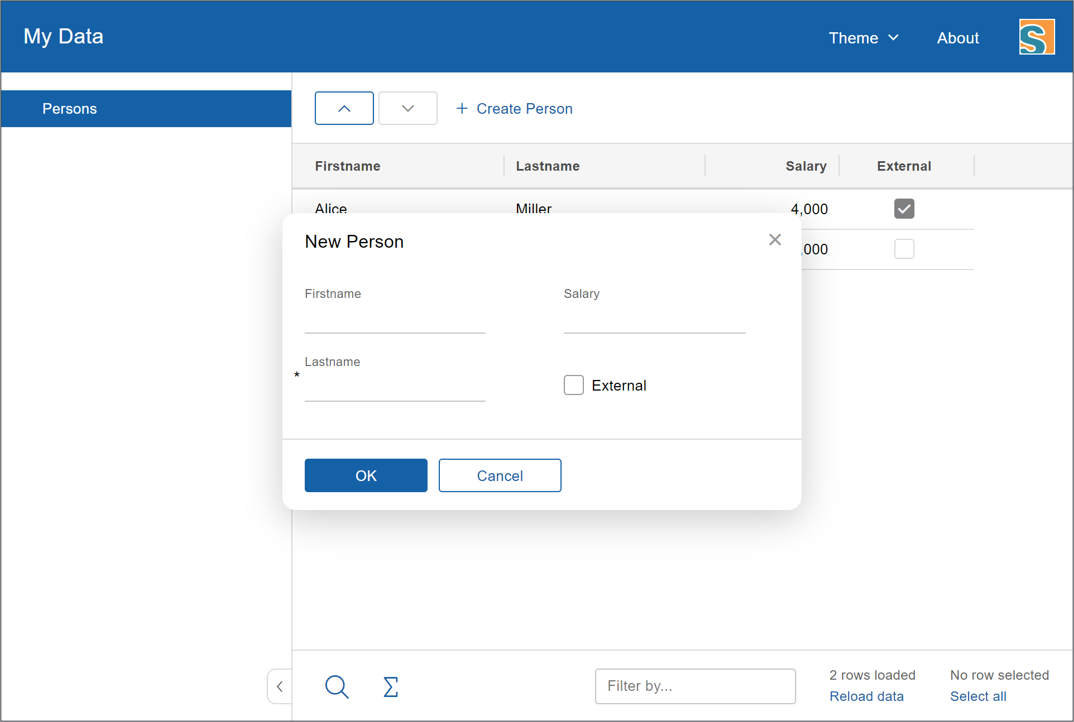Open the About menu item
Screen dimensions: 1074x722
(957, 38)
